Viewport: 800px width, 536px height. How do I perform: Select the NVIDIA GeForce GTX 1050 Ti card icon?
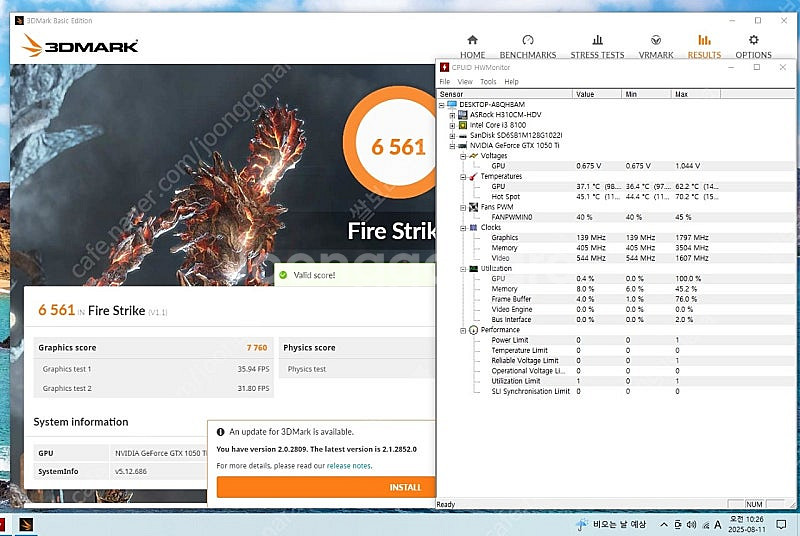point(463,146)
